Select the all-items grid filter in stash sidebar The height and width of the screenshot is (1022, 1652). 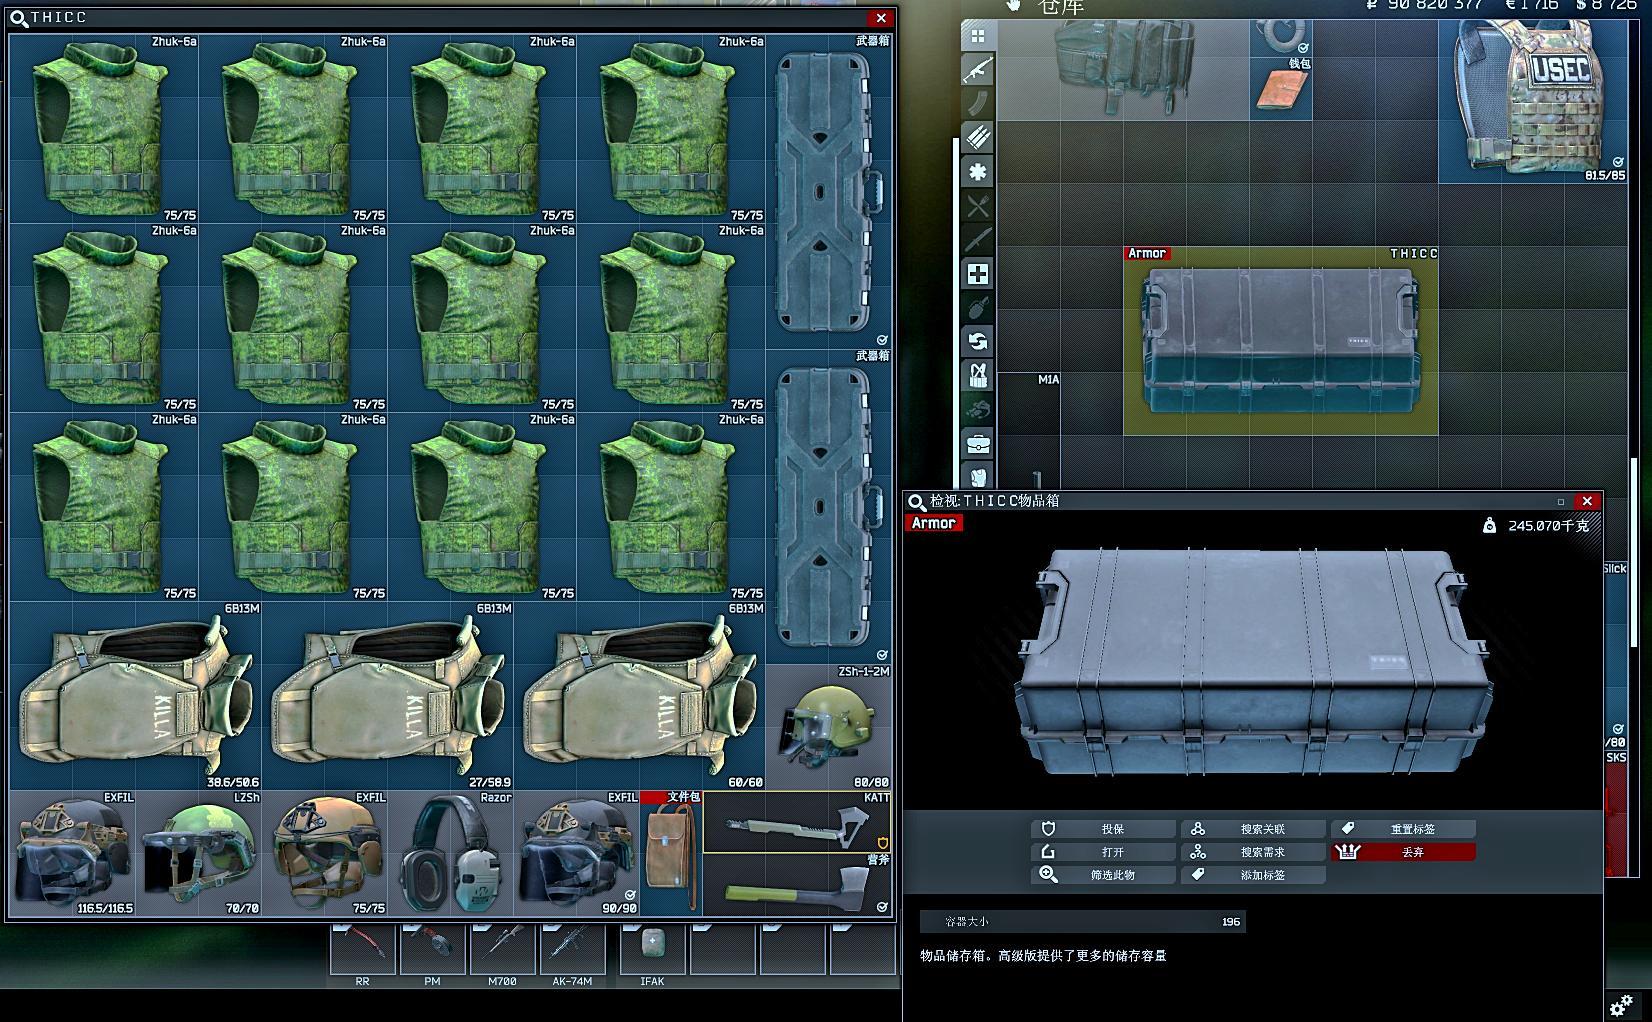click(x=978, y=36)
